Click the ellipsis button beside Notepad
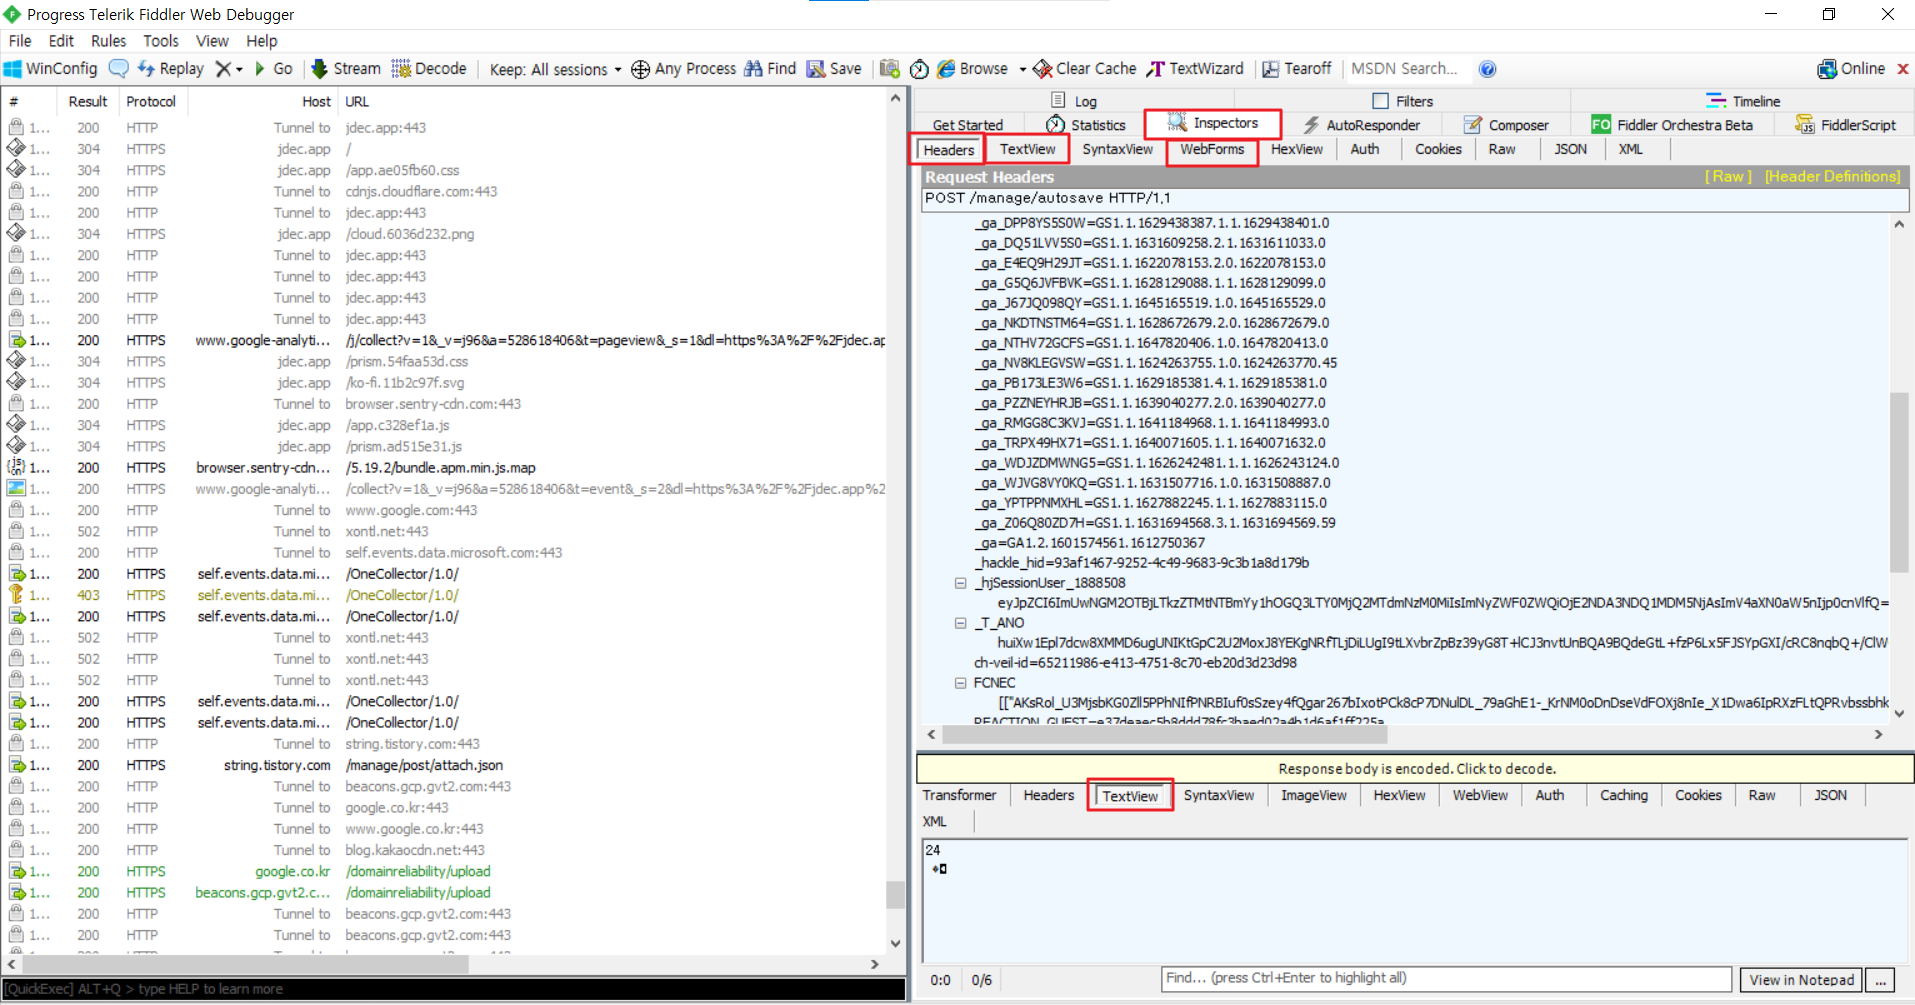This screenshot has width=1915, height=1005. tap(1880, 980)
